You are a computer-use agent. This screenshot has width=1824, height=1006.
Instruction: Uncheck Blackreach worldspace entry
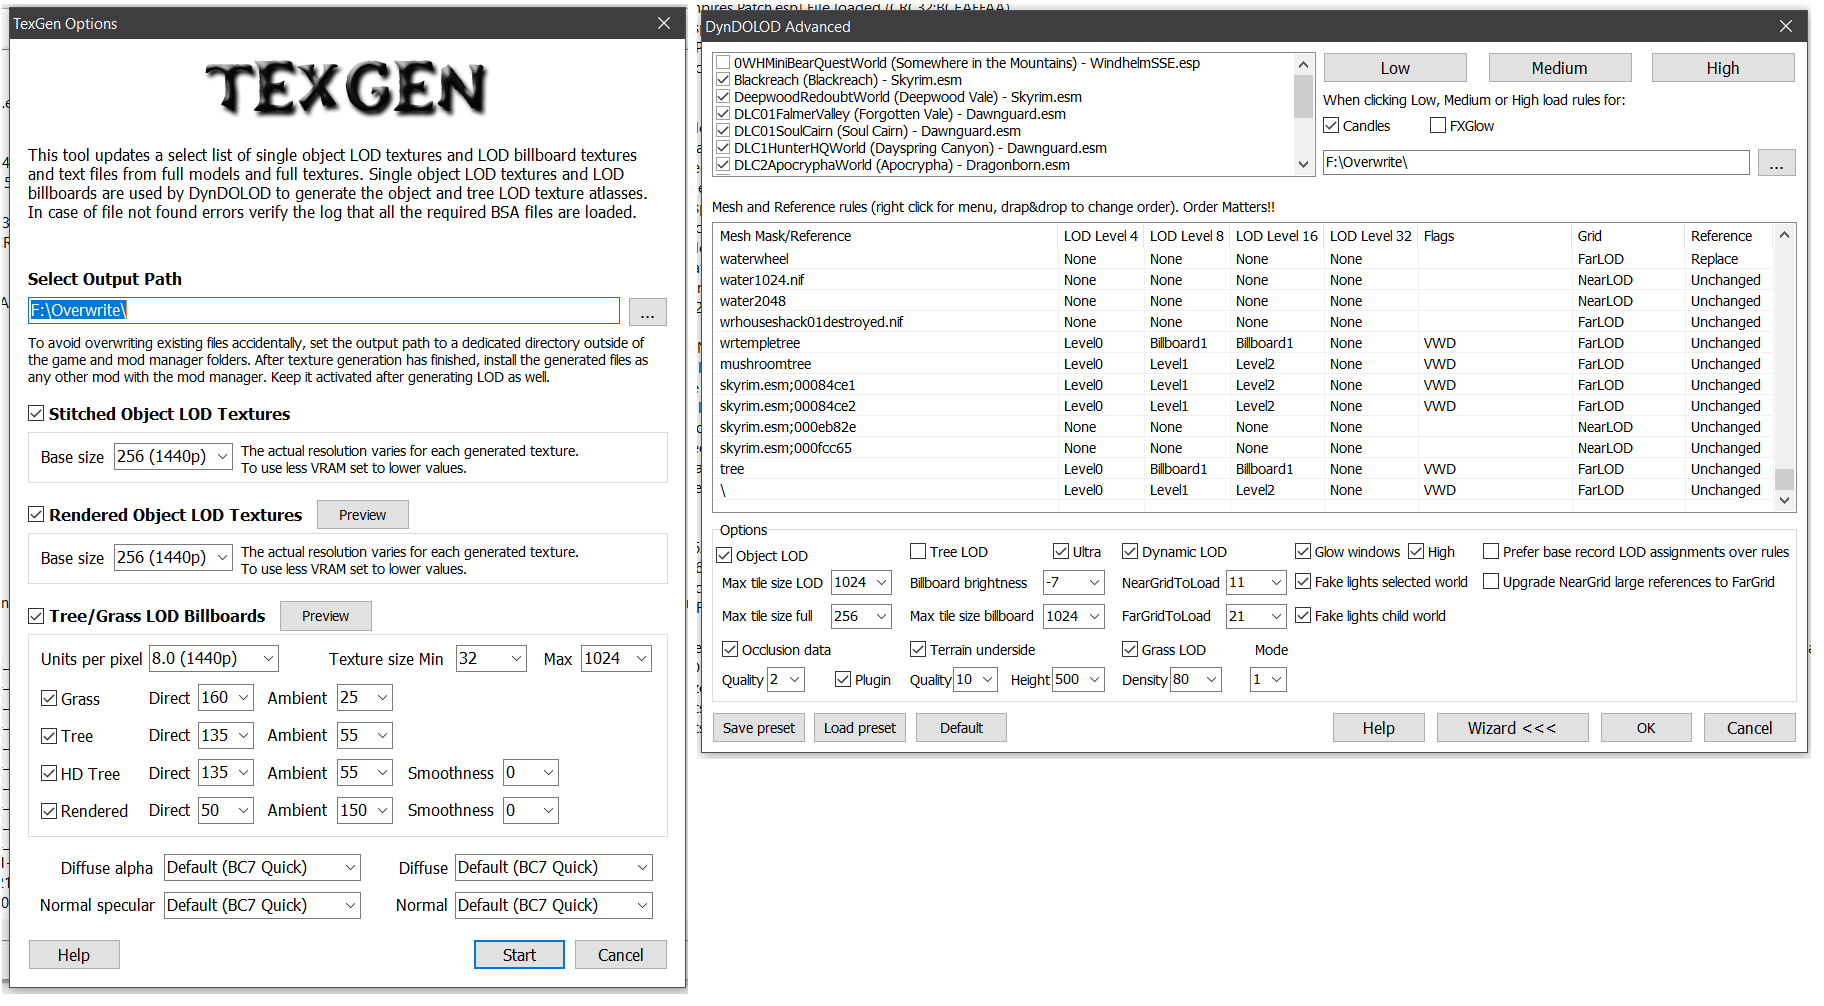pyautogui.click(x=723, y=80)
